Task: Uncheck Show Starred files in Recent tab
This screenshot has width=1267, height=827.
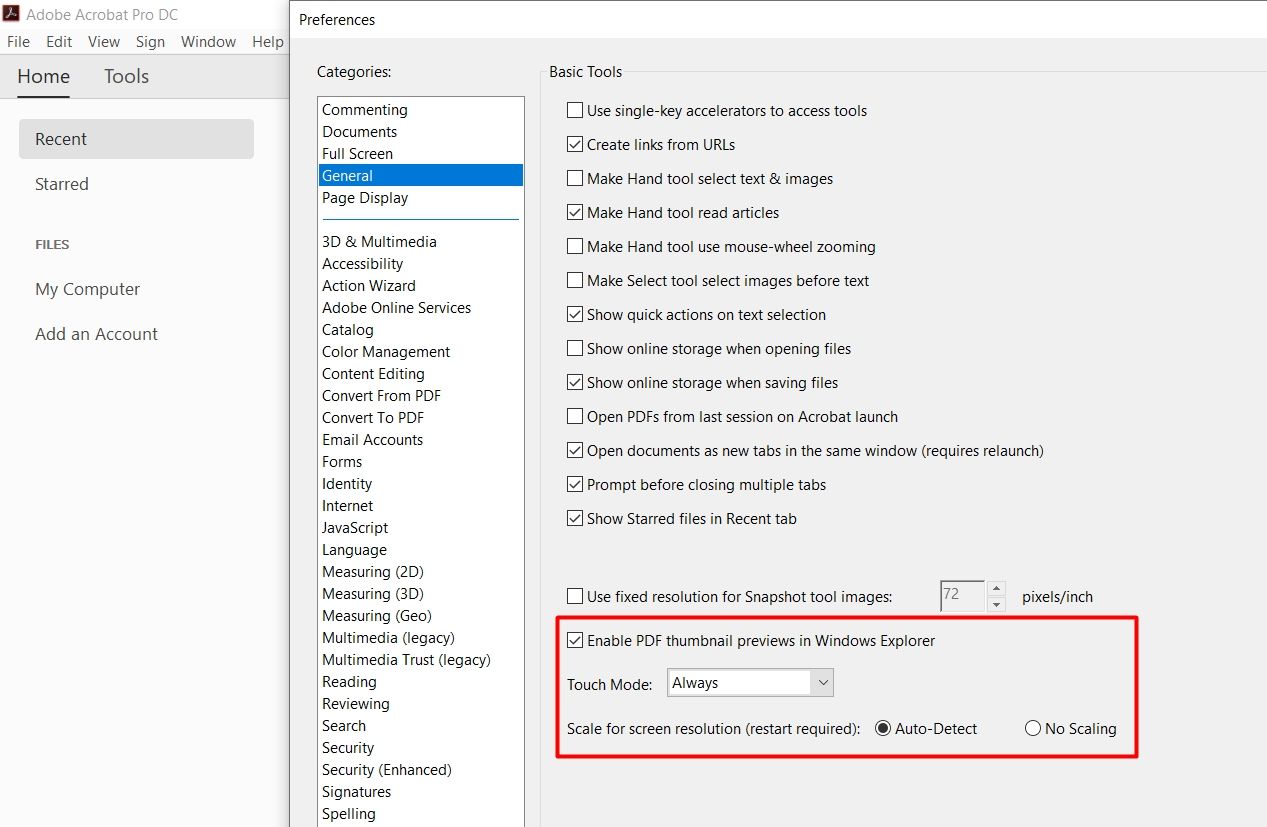Action: tap(575, 519)
